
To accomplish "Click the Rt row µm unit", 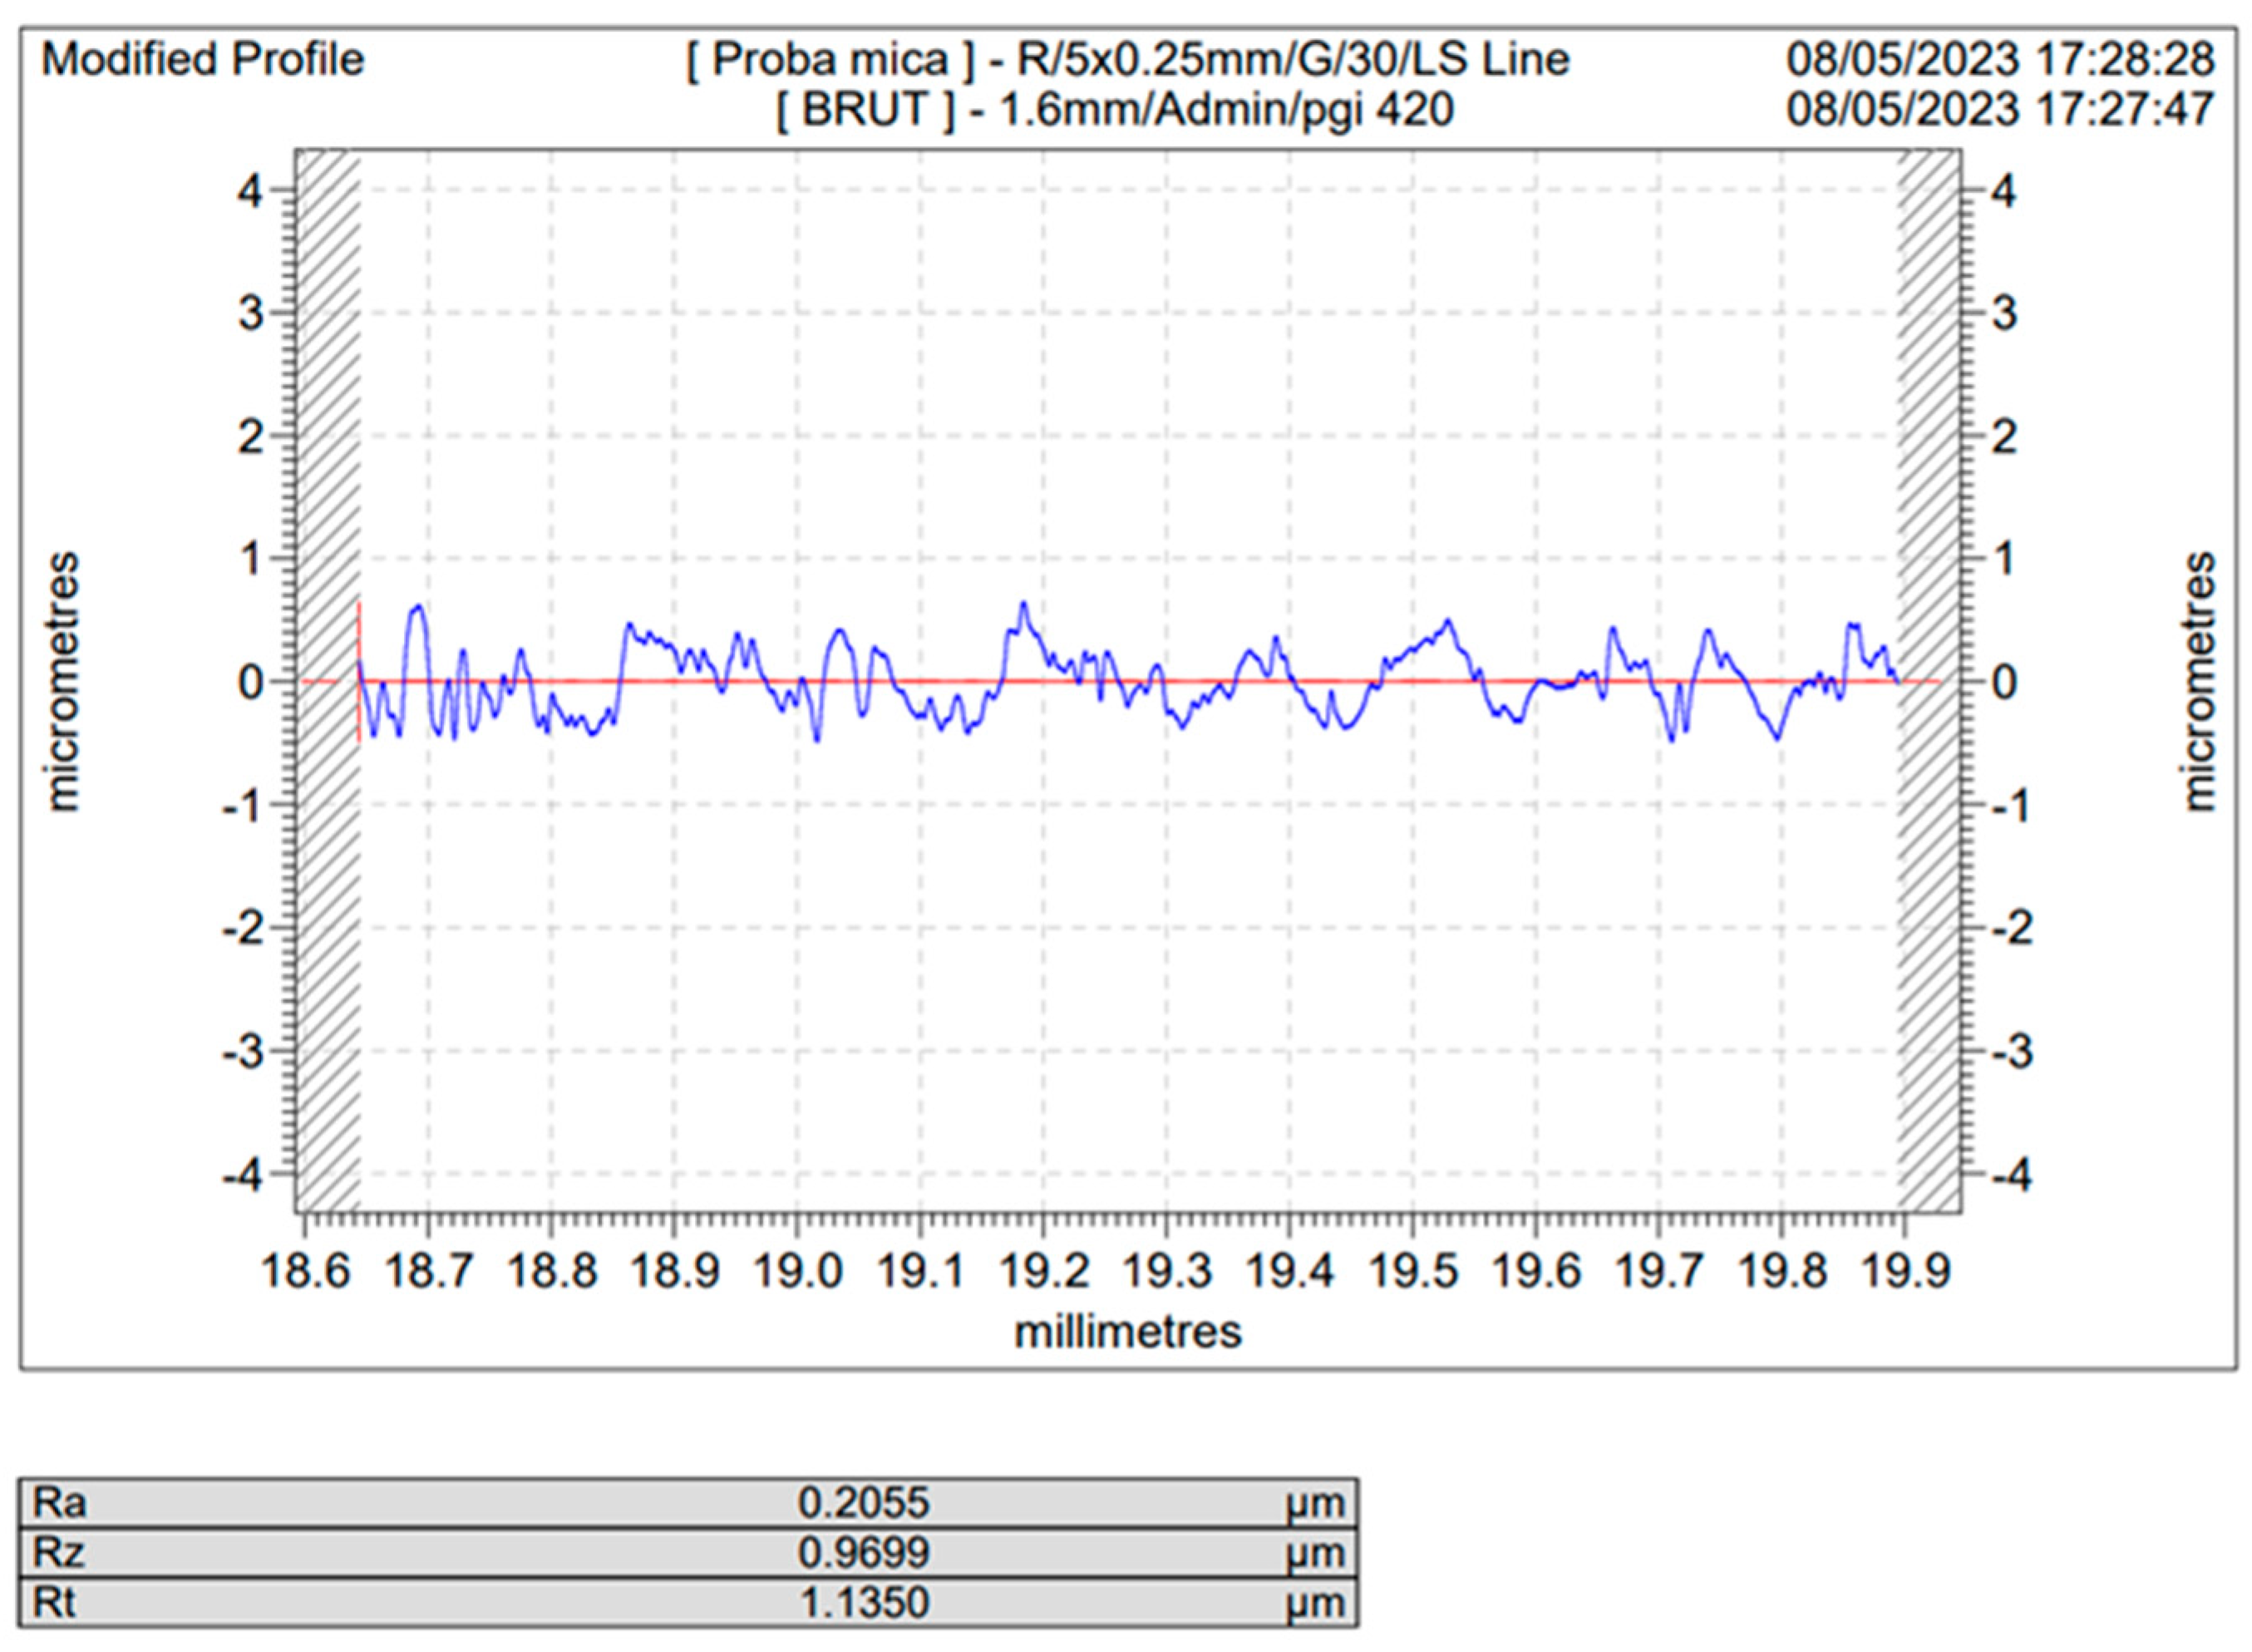I will coord(1314,1605).
